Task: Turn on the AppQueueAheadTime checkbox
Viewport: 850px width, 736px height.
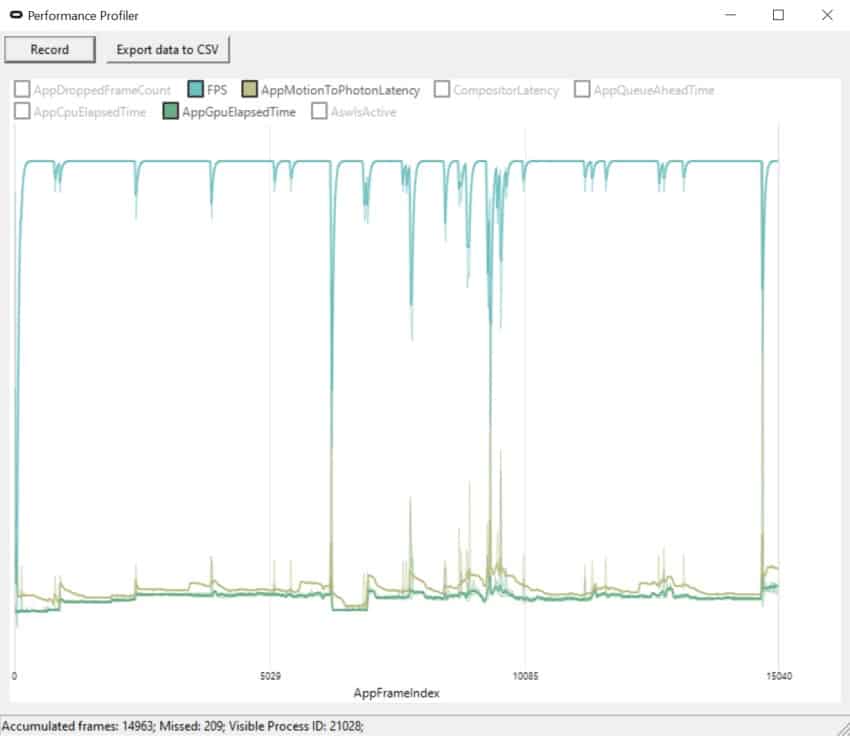Action: (582, 89)
